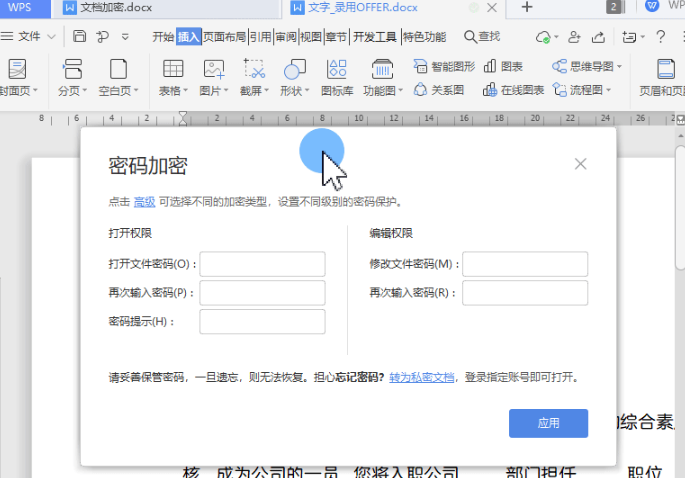This screenshot has height=478, width=685.
Task: Select the 开发工具 ribbon tab
Action: pyautogui.click(x=374, y=37)
